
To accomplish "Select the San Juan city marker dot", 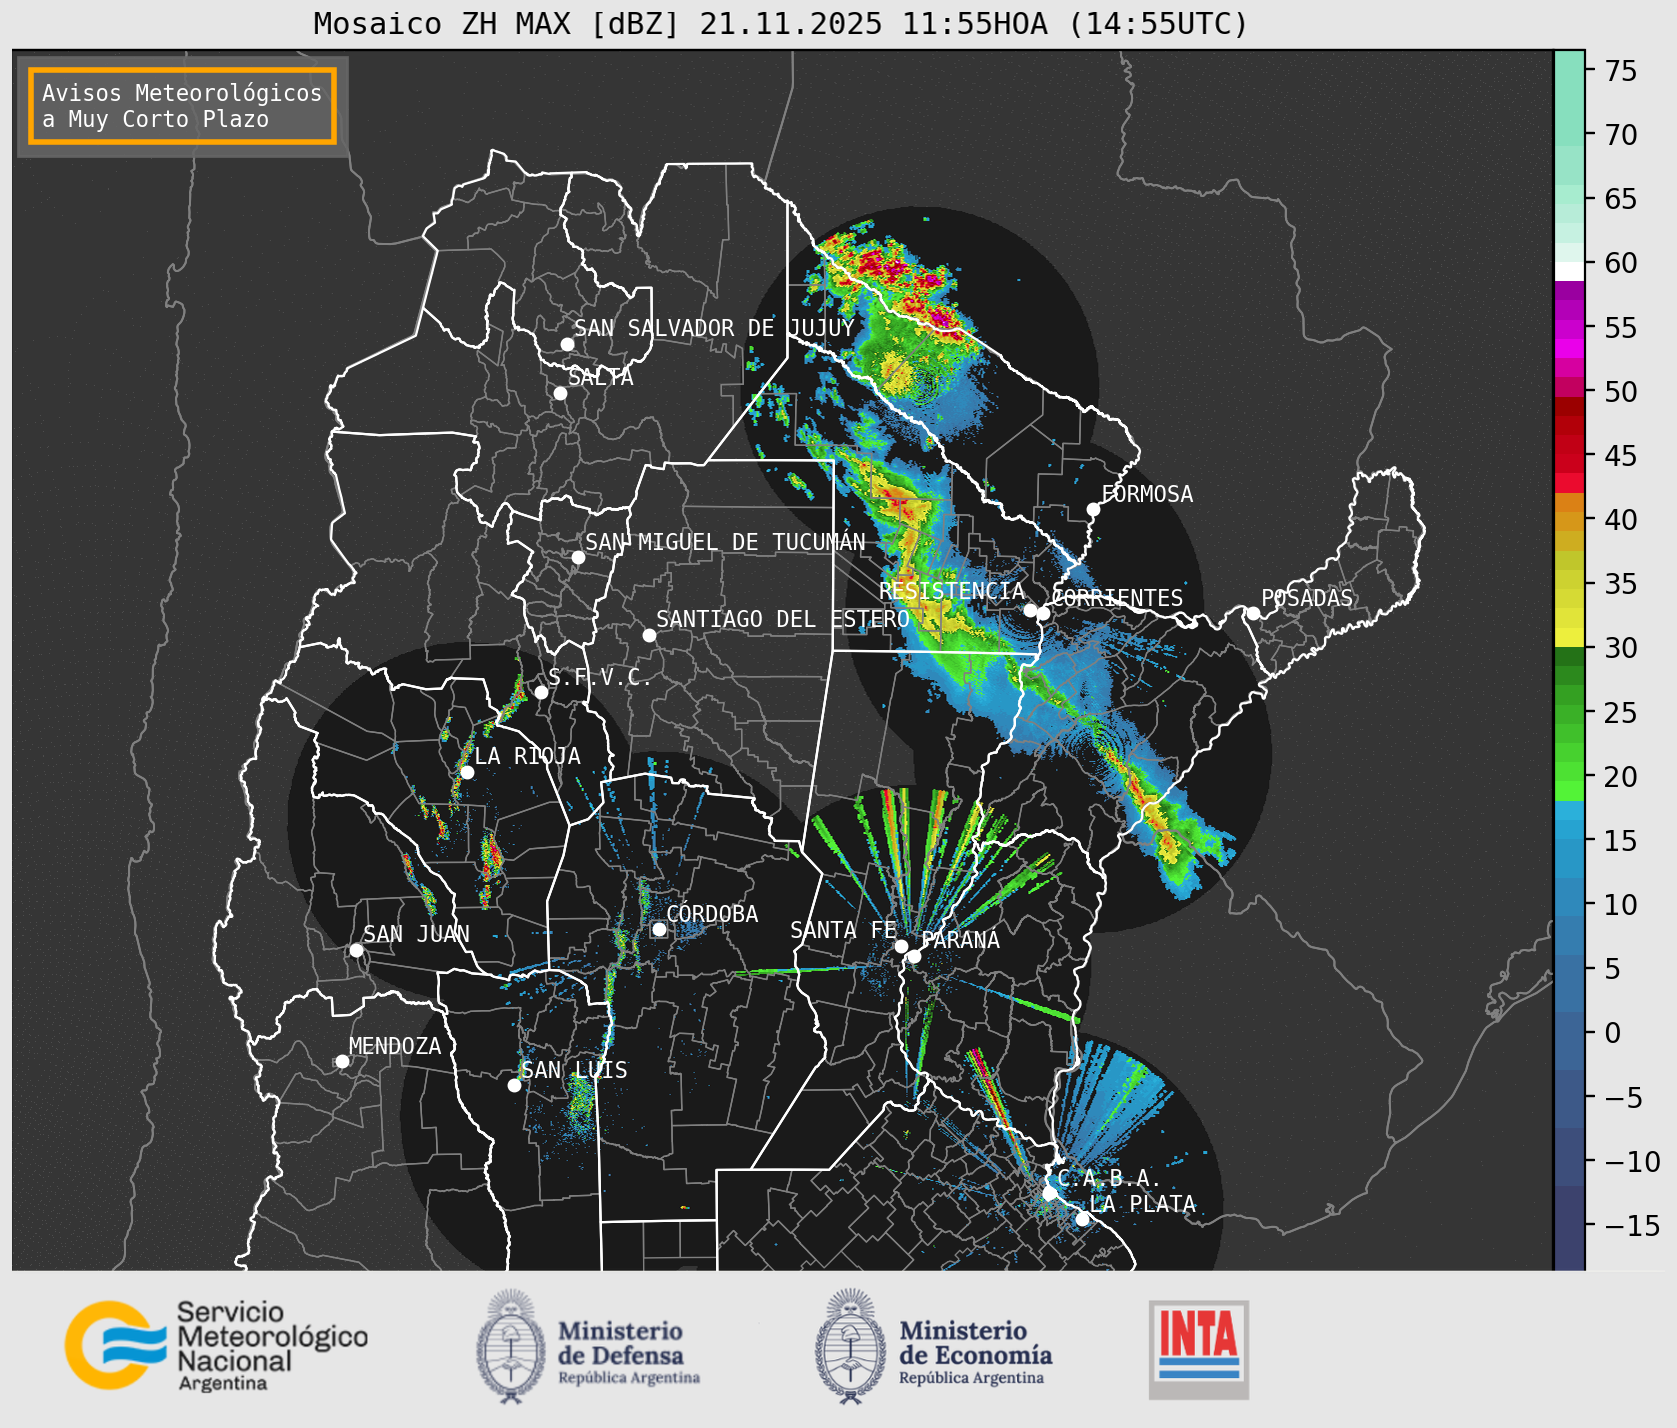I will [x=356, y=950].
